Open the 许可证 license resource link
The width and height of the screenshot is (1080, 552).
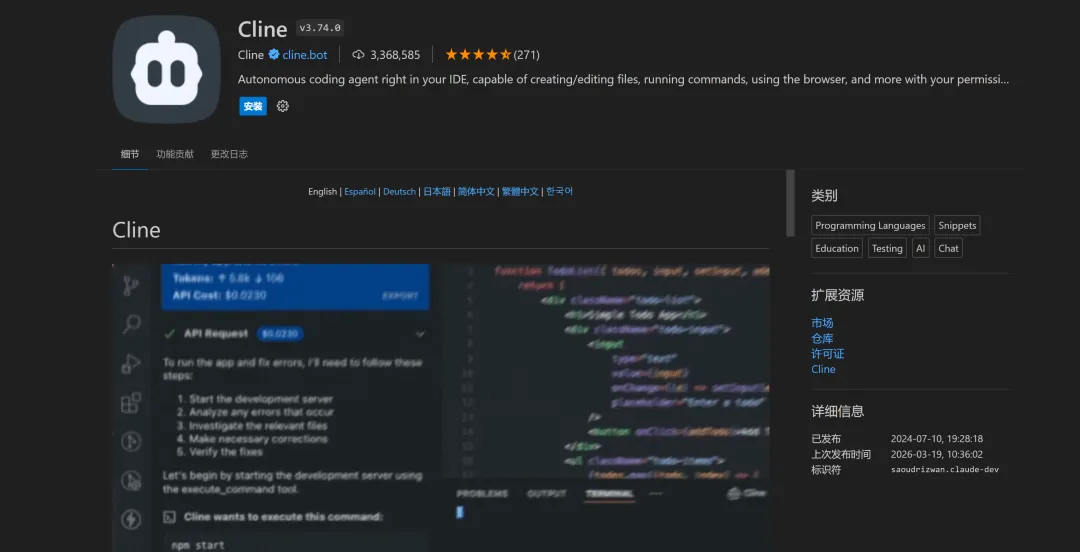point(828,354)
